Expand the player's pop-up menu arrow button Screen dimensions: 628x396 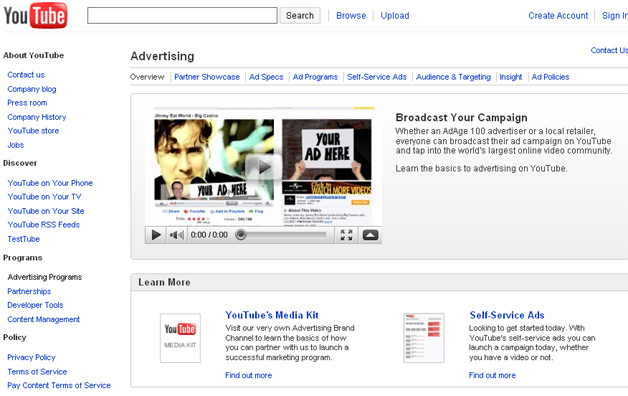(x=370, y=235)
